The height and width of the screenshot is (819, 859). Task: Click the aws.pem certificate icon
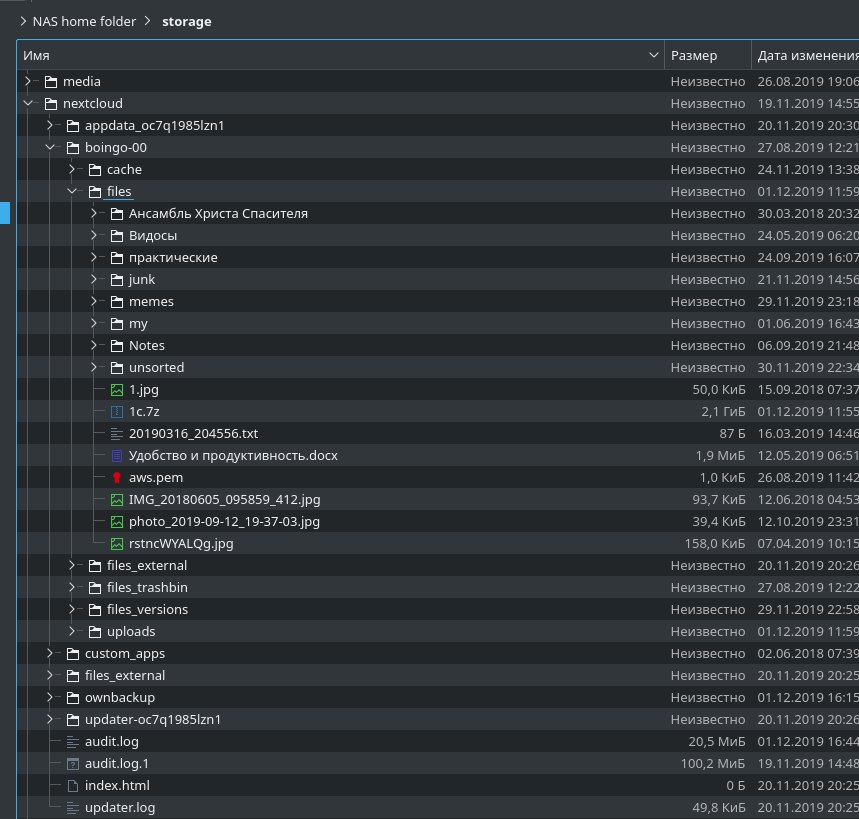pyautogui.click(x=117, y=478)
